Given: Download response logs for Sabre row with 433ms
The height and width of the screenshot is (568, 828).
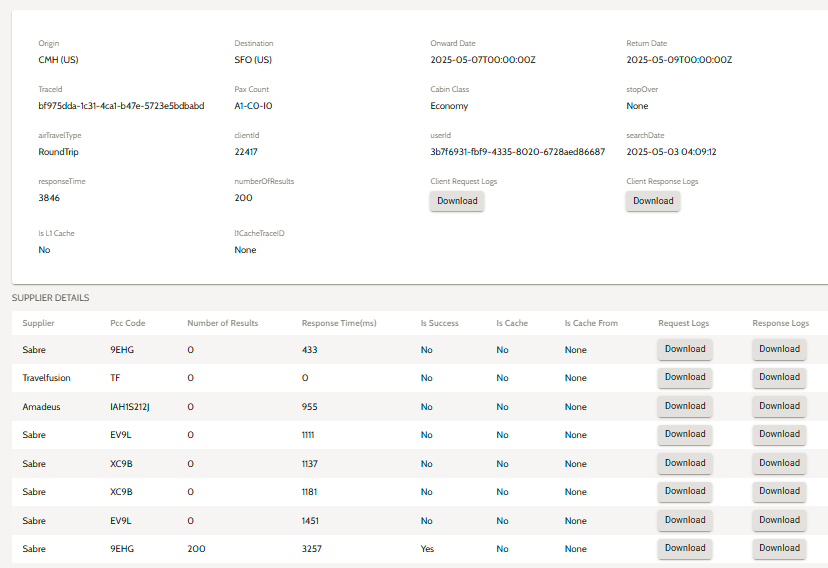Looking at the screenshot, I should point(779,350).
